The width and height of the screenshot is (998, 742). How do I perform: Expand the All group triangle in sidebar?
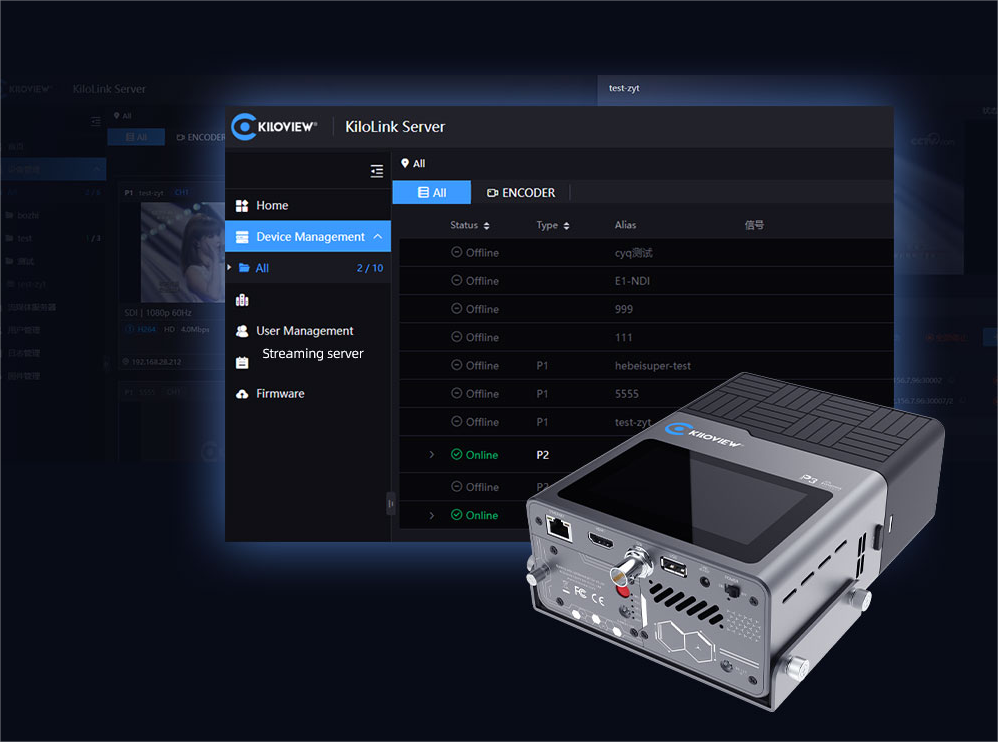click(229, 267)
